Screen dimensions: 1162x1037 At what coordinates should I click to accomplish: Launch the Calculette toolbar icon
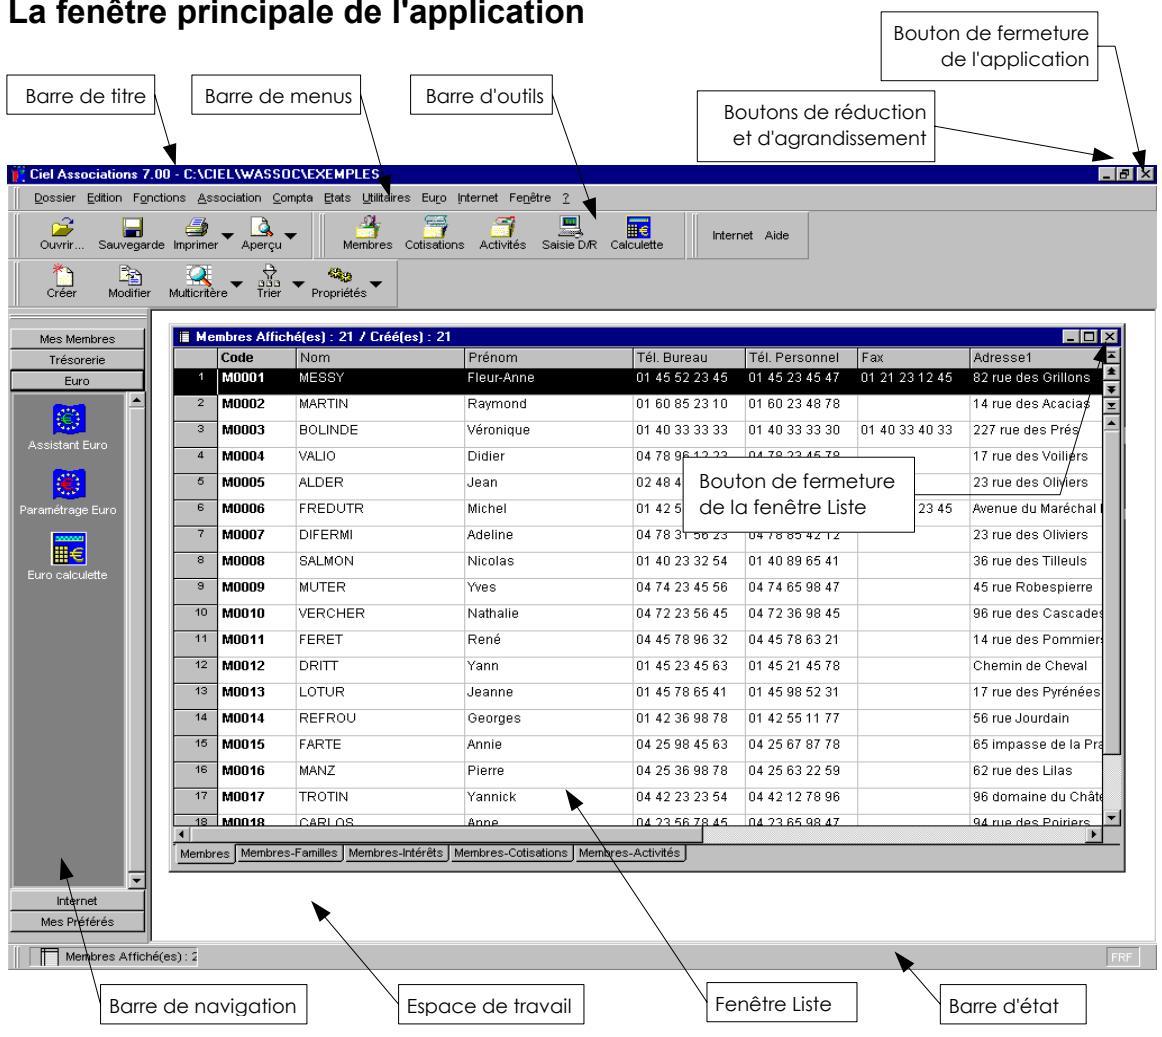tap(637, 226)
